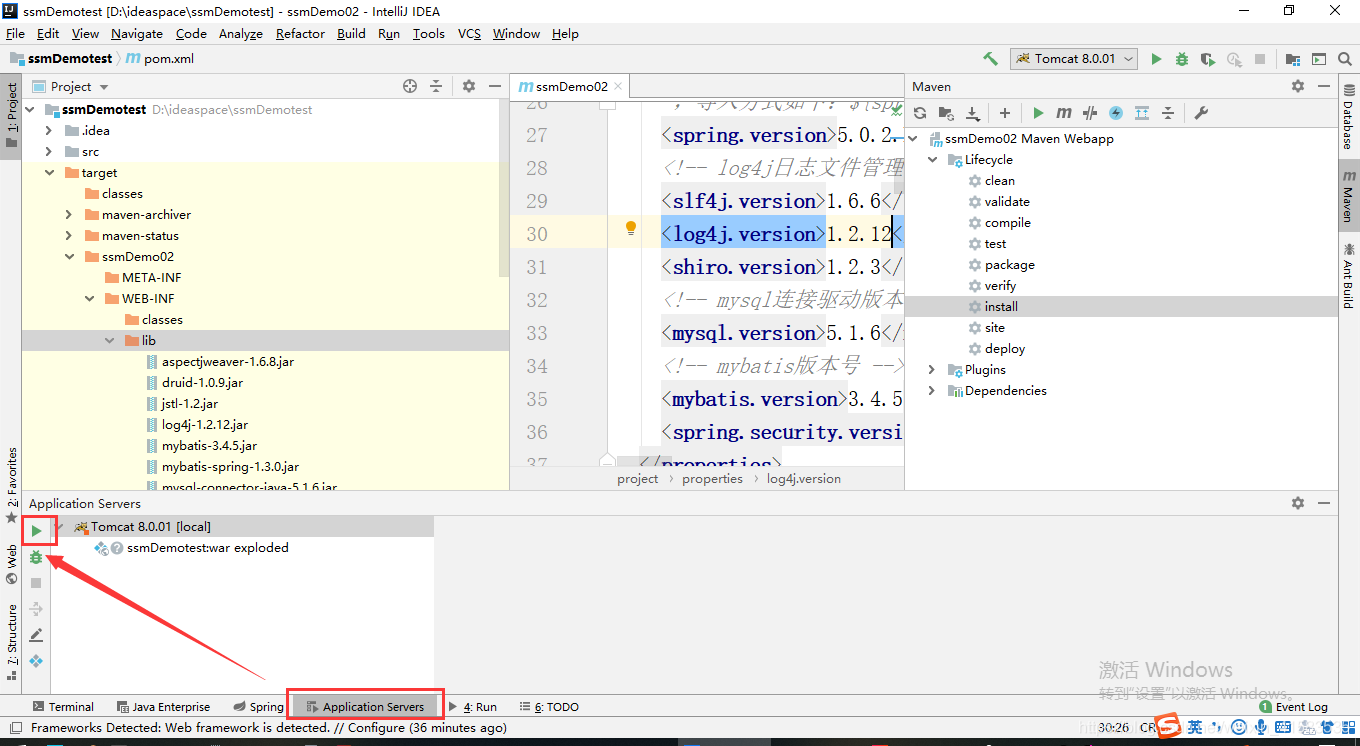Screen dimensions: 1360x746
Task: Select the install lifecycle goal
Action: [1000, 307]
